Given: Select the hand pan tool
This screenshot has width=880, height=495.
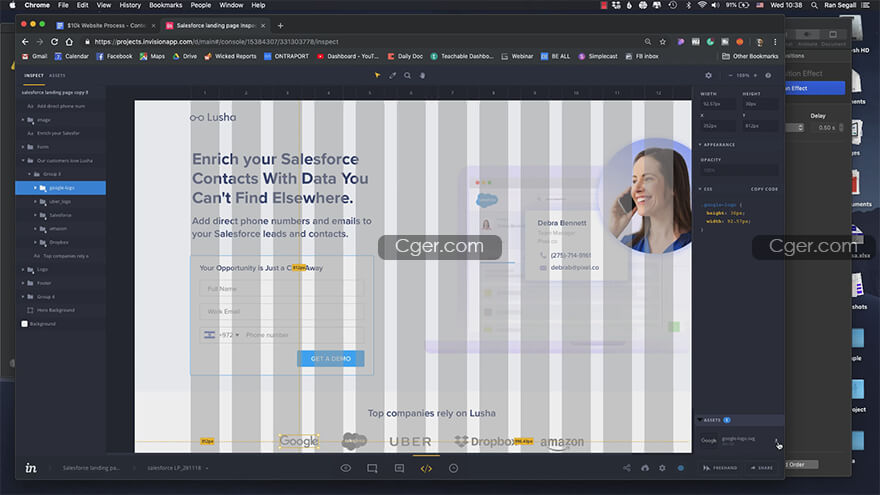Looking at the screenshot, I should click(x=422, y=75).
